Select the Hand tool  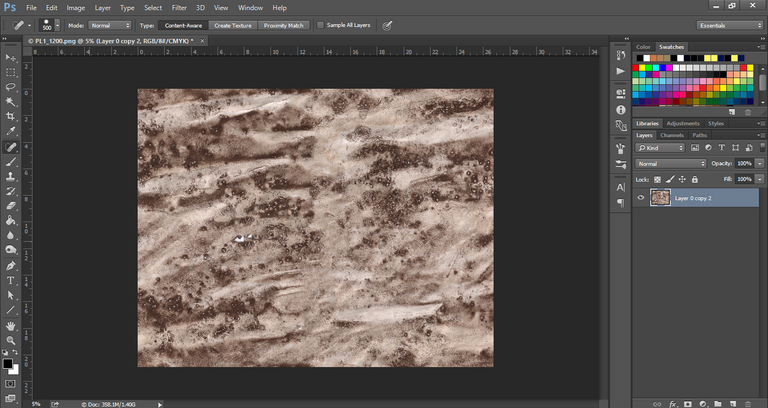(10, 326)
